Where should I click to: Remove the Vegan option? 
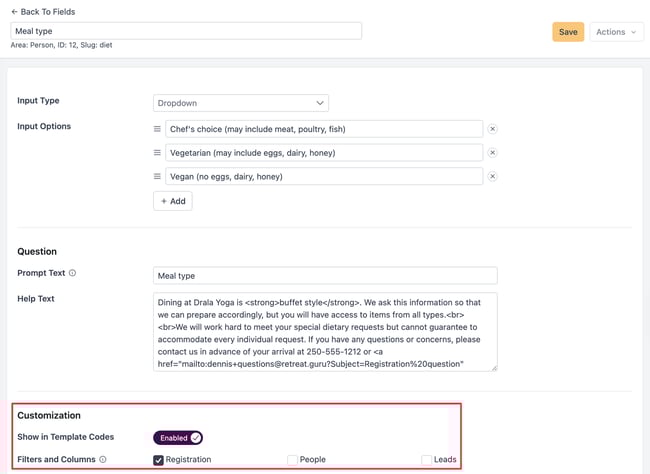492,176
